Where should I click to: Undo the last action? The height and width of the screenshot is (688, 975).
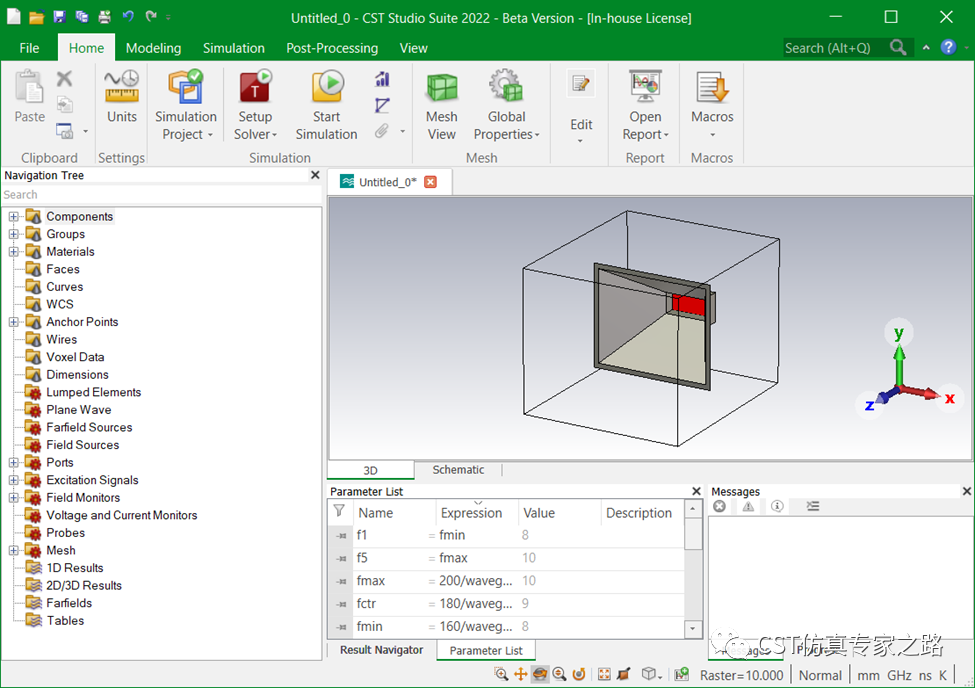click(x=128, y=17)
